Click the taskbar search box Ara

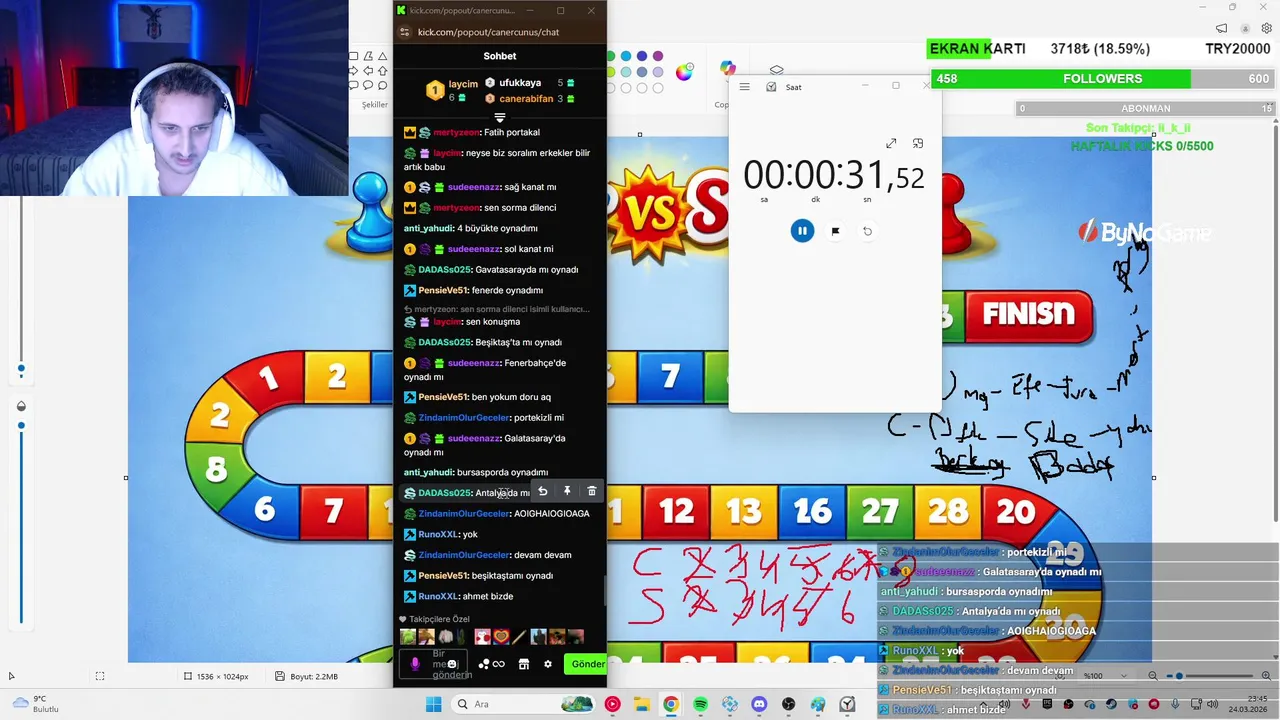[522, 704]
